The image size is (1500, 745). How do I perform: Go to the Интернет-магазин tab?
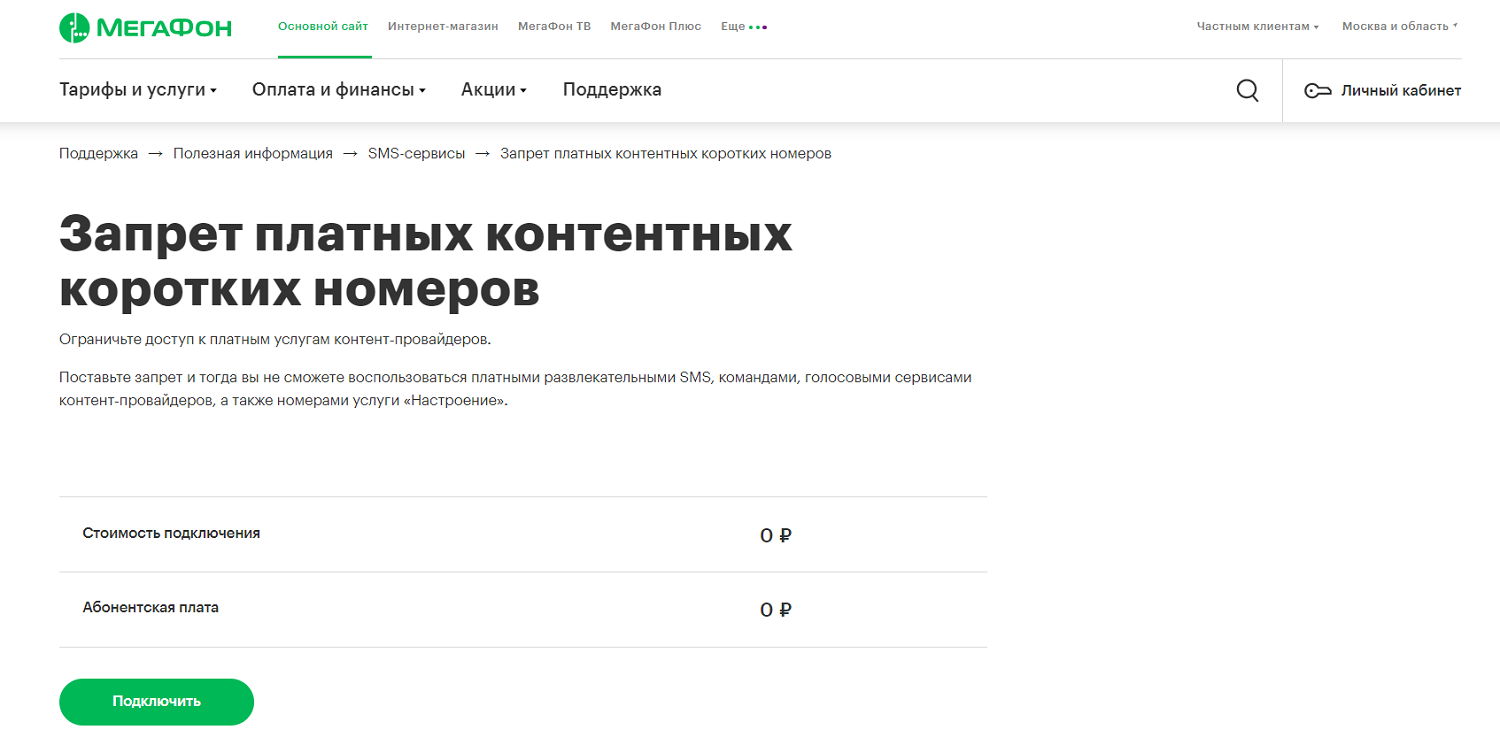click(x=443, y=26)
